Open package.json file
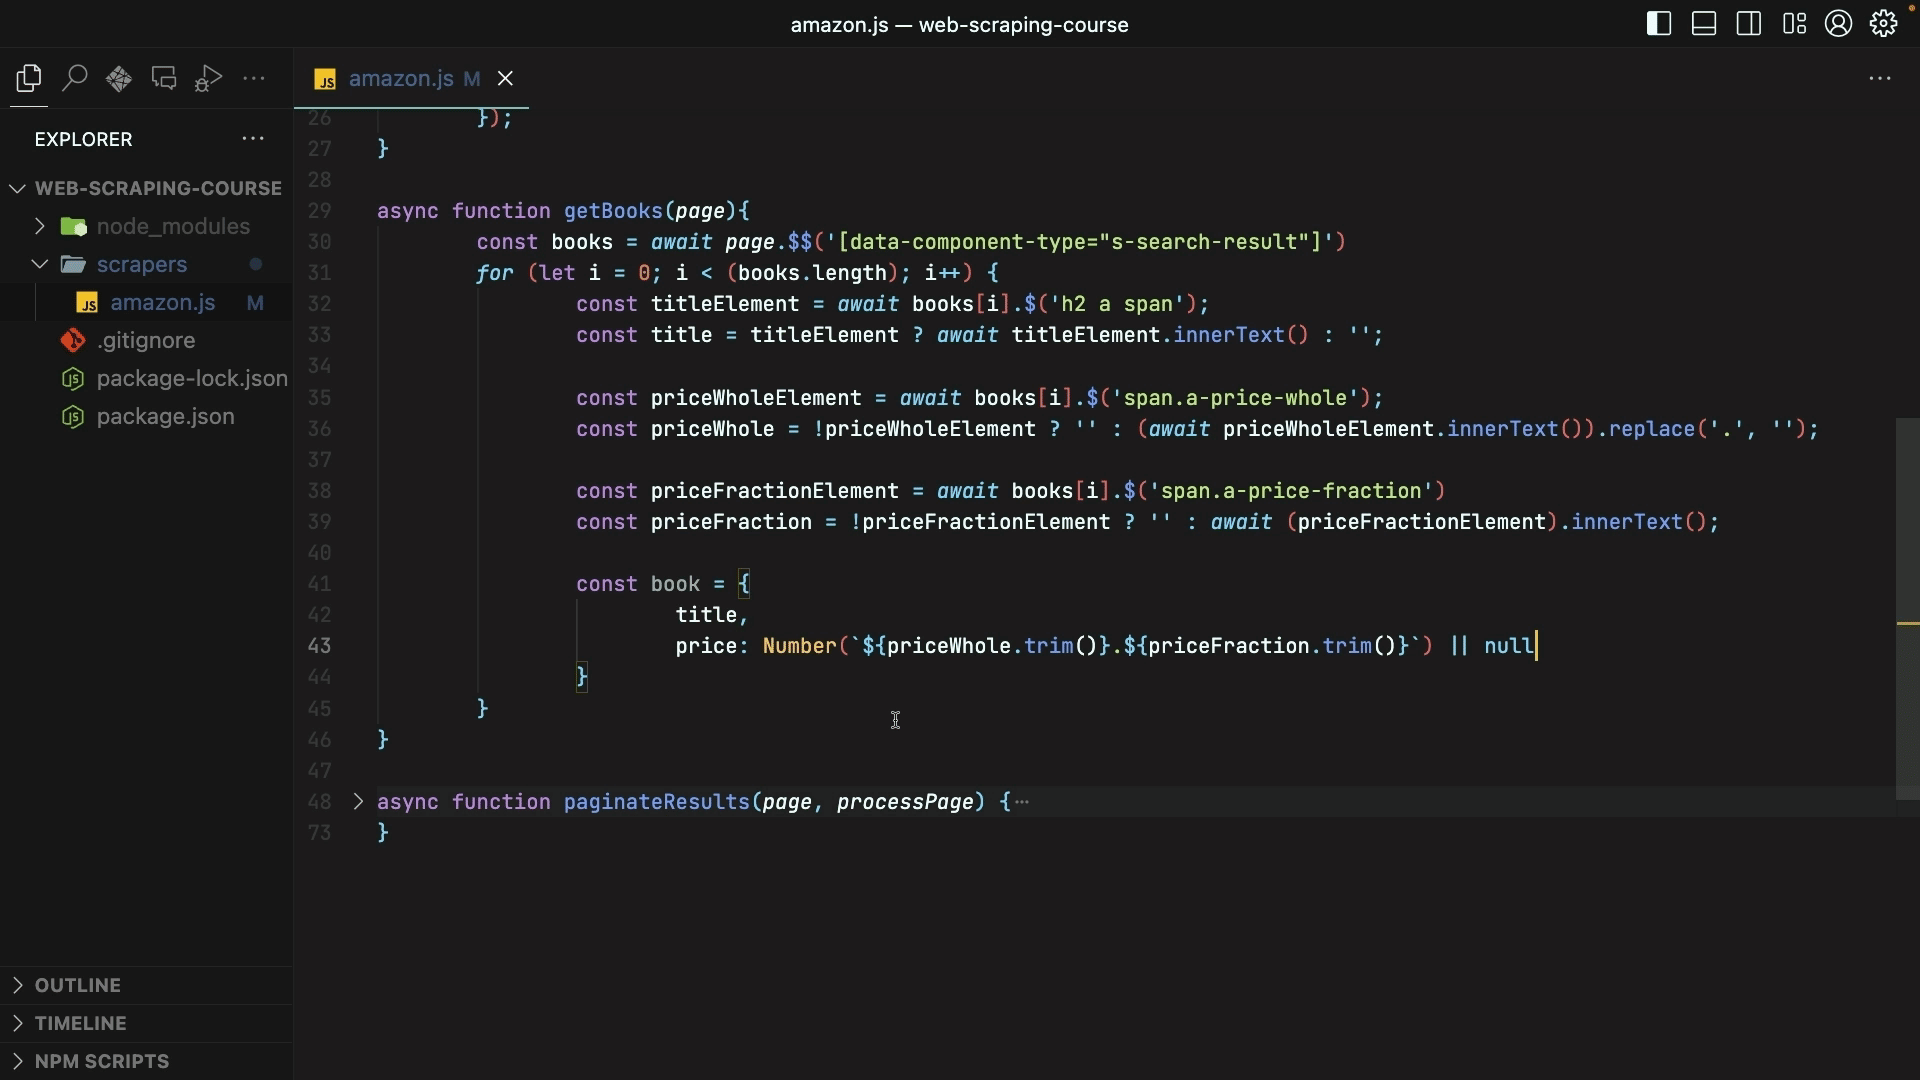 click(146, 416)
